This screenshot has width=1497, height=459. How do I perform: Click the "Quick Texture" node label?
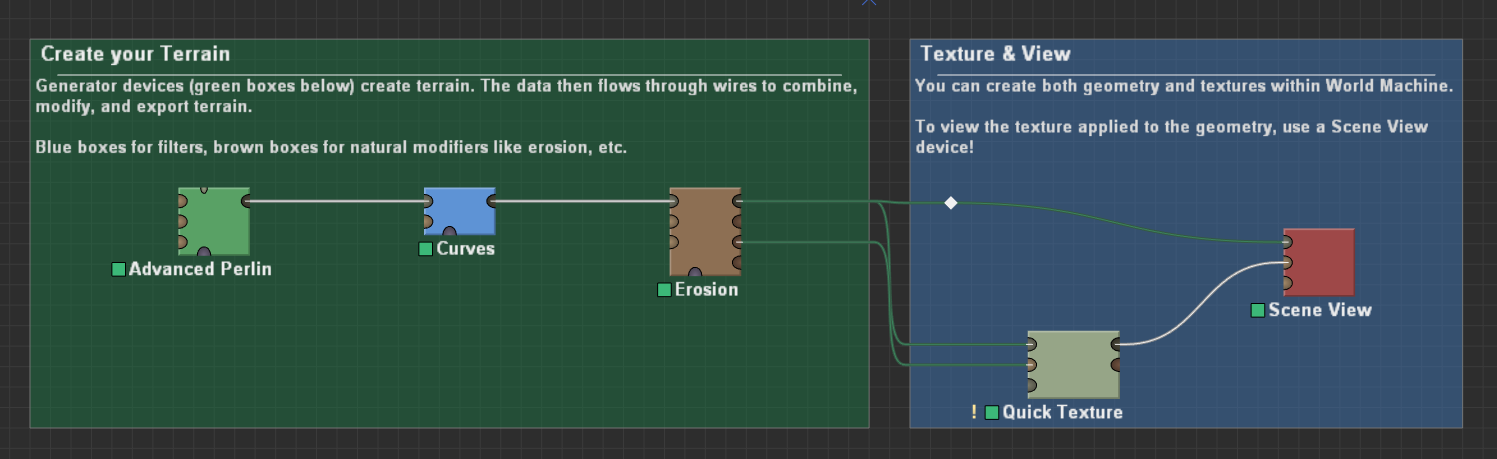(1063, 412)
